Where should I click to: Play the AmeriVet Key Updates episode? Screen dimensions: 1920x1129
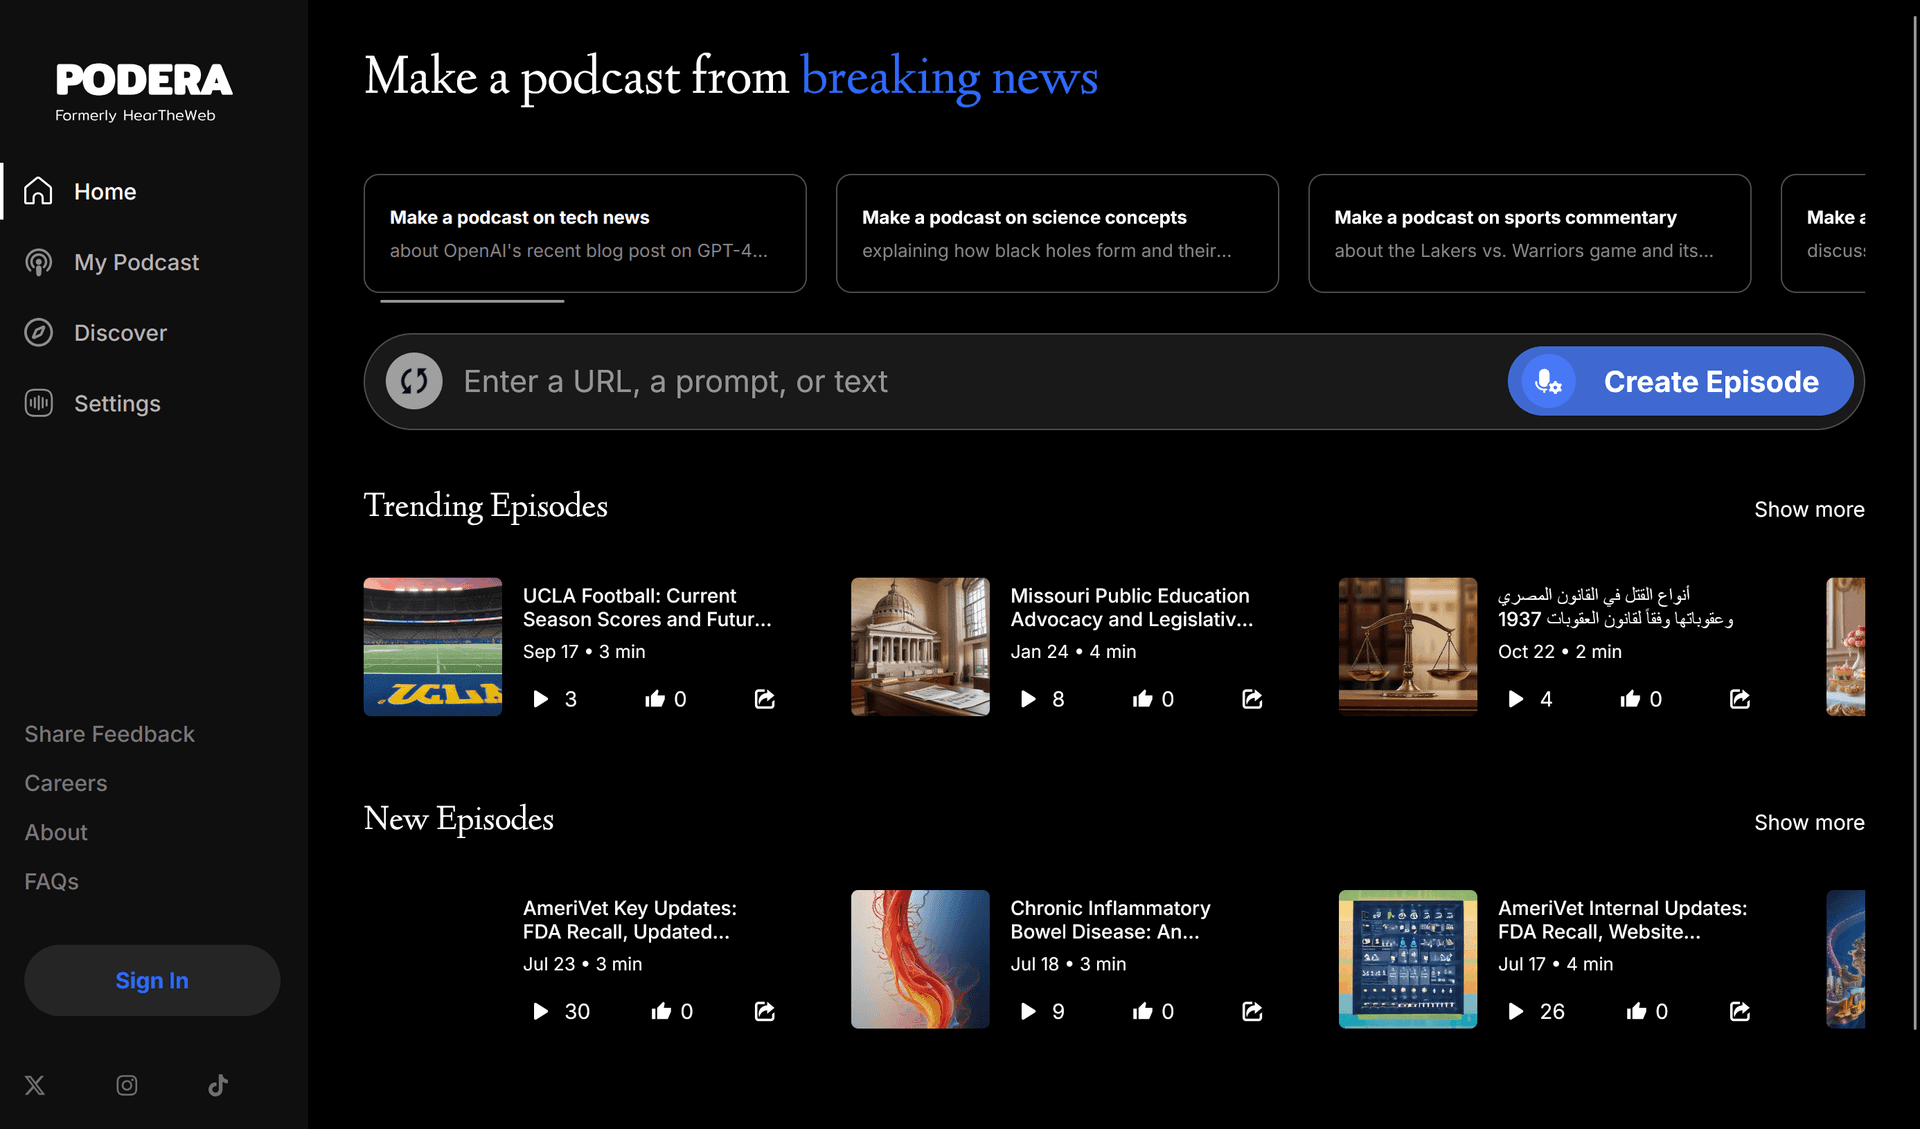pyautogui.click(x=541, y=1012)
